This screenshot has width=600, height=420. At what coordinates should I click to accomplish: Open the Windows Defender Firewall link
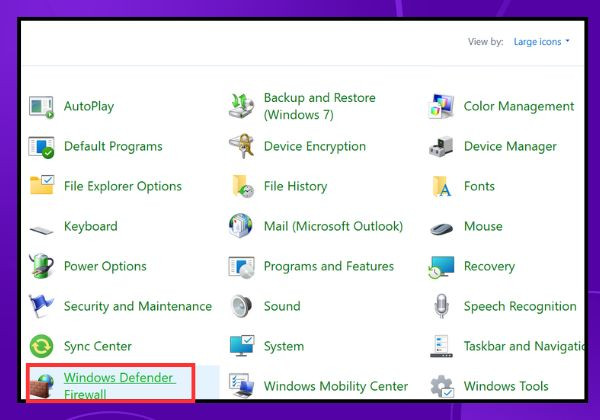[x=119, y=386]
